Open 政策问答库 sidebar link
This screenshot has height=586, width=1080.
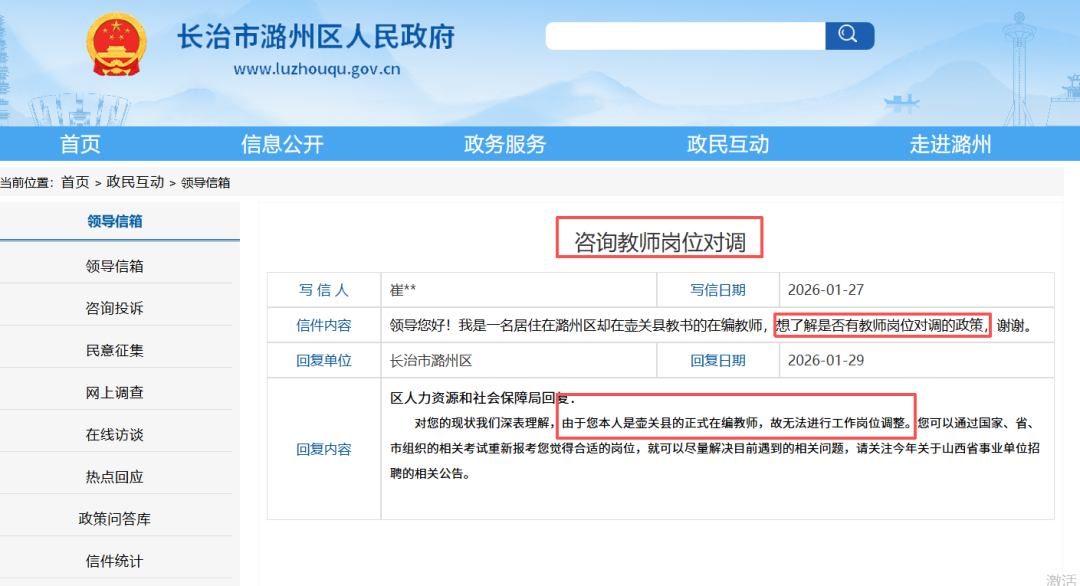pyautogui.click(x=114, y=519)
